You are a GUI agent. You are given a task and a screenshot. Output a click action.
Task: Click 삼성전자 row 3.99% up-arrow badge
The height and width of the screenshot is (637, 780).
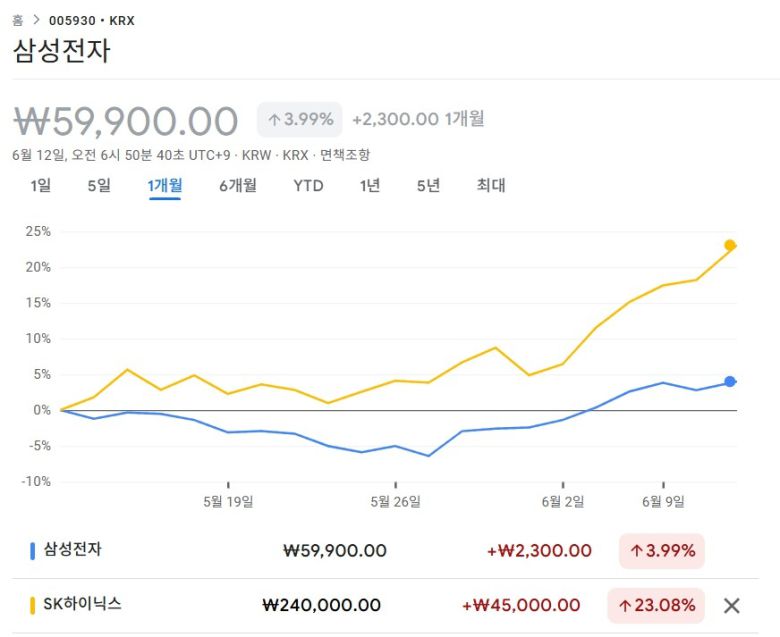point(661,550)
